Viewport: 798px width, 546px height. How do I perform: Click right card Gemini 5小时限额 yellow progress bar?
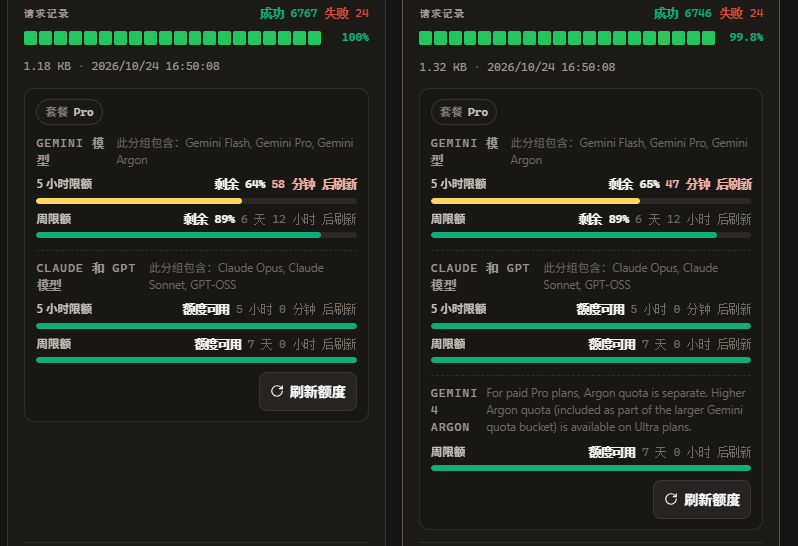pos(591,201)
